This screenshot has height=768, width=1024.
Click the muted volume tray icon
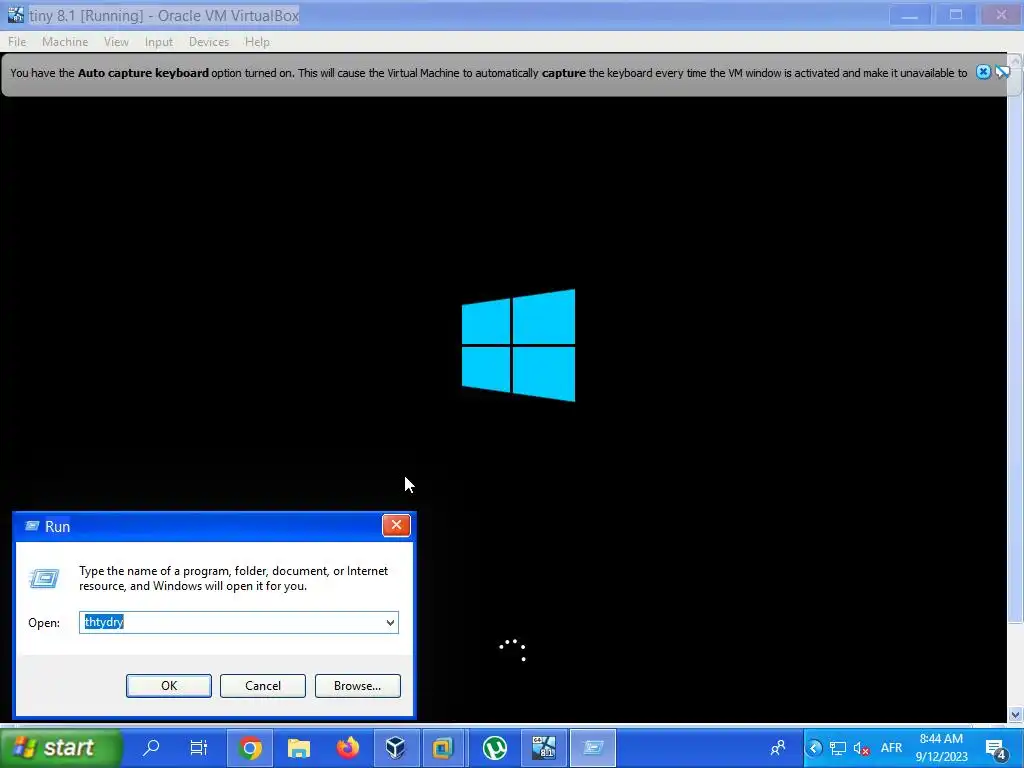861,748
